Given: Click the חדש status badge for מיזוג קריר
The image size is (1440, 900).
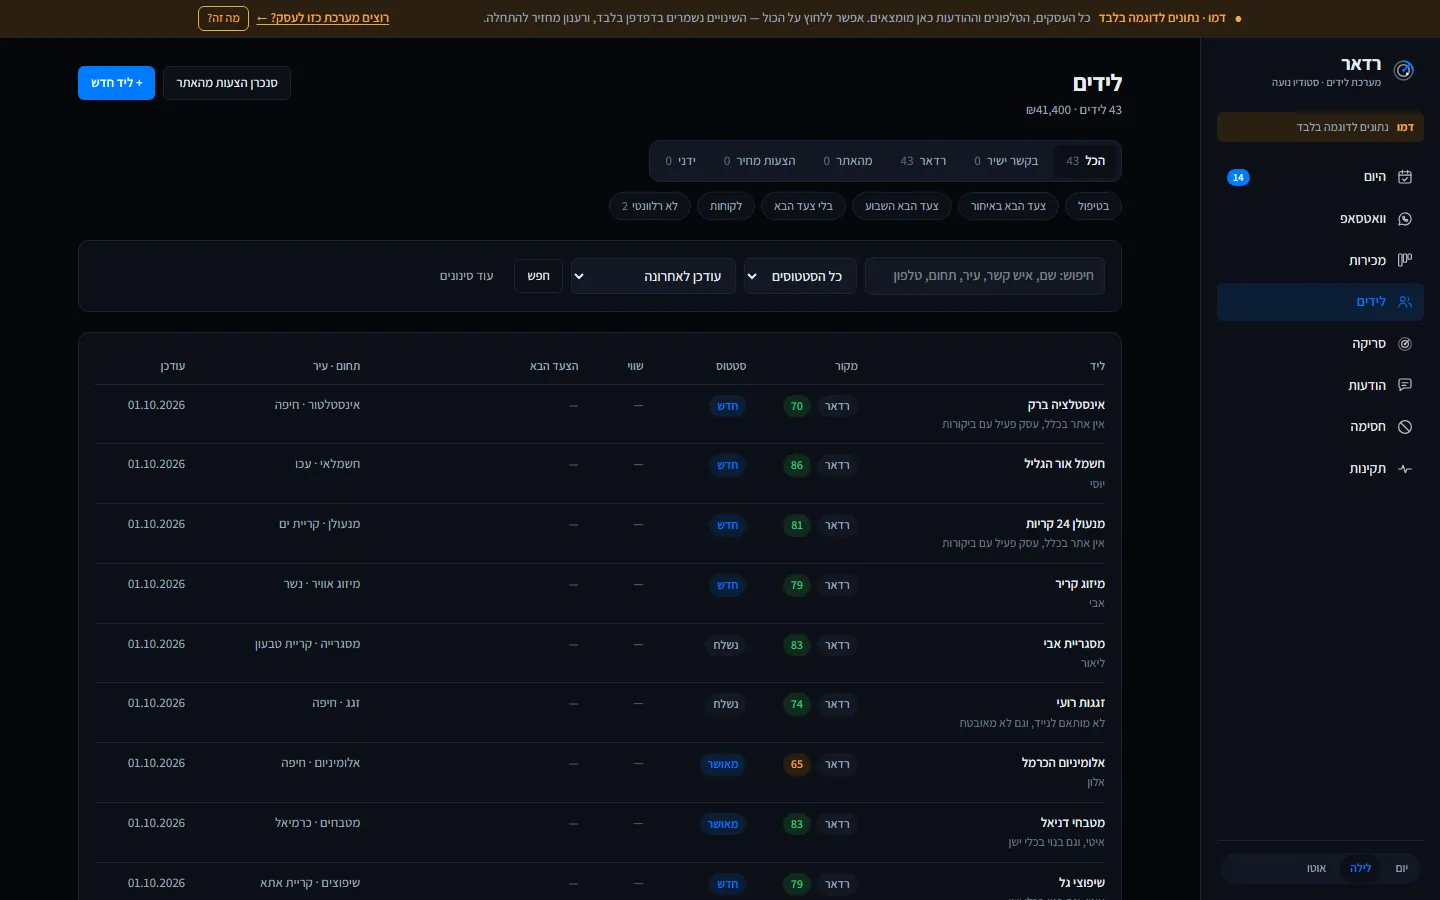Looking at the screenshot, I should click(x=728, y=585).
